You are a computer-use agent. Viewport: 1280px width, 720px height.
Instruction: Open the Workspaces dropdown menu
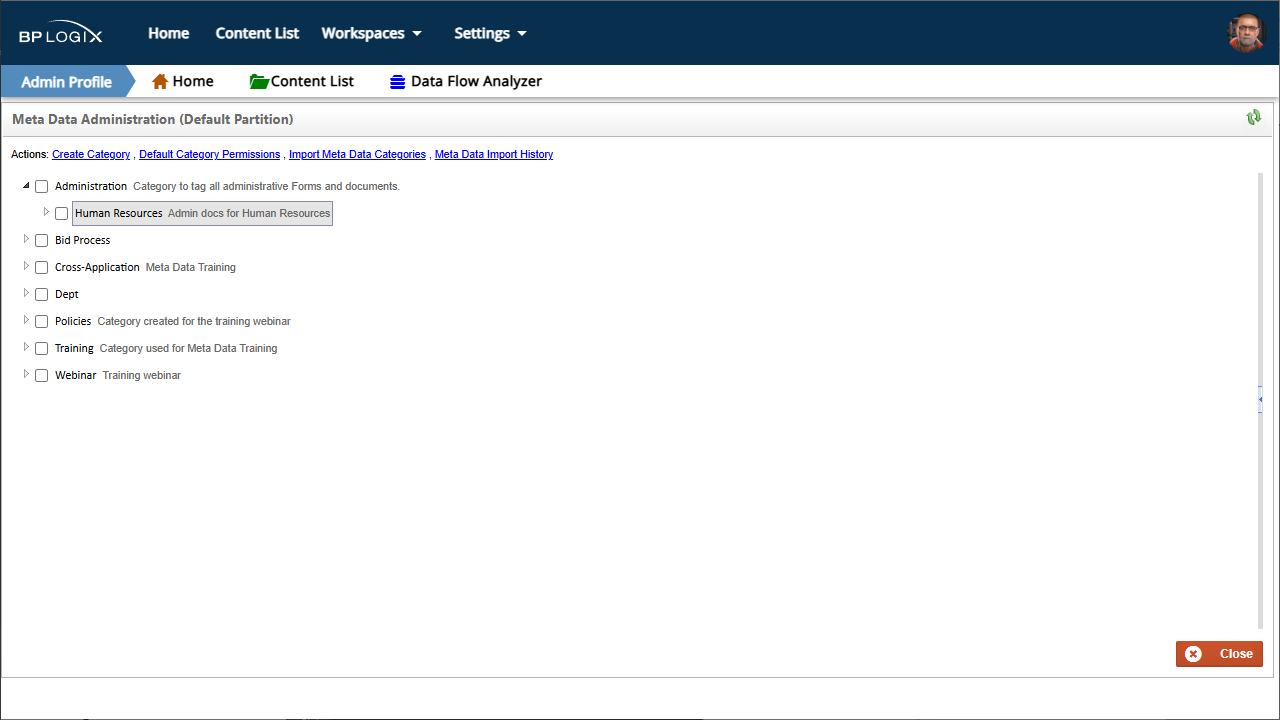(371, 33)
